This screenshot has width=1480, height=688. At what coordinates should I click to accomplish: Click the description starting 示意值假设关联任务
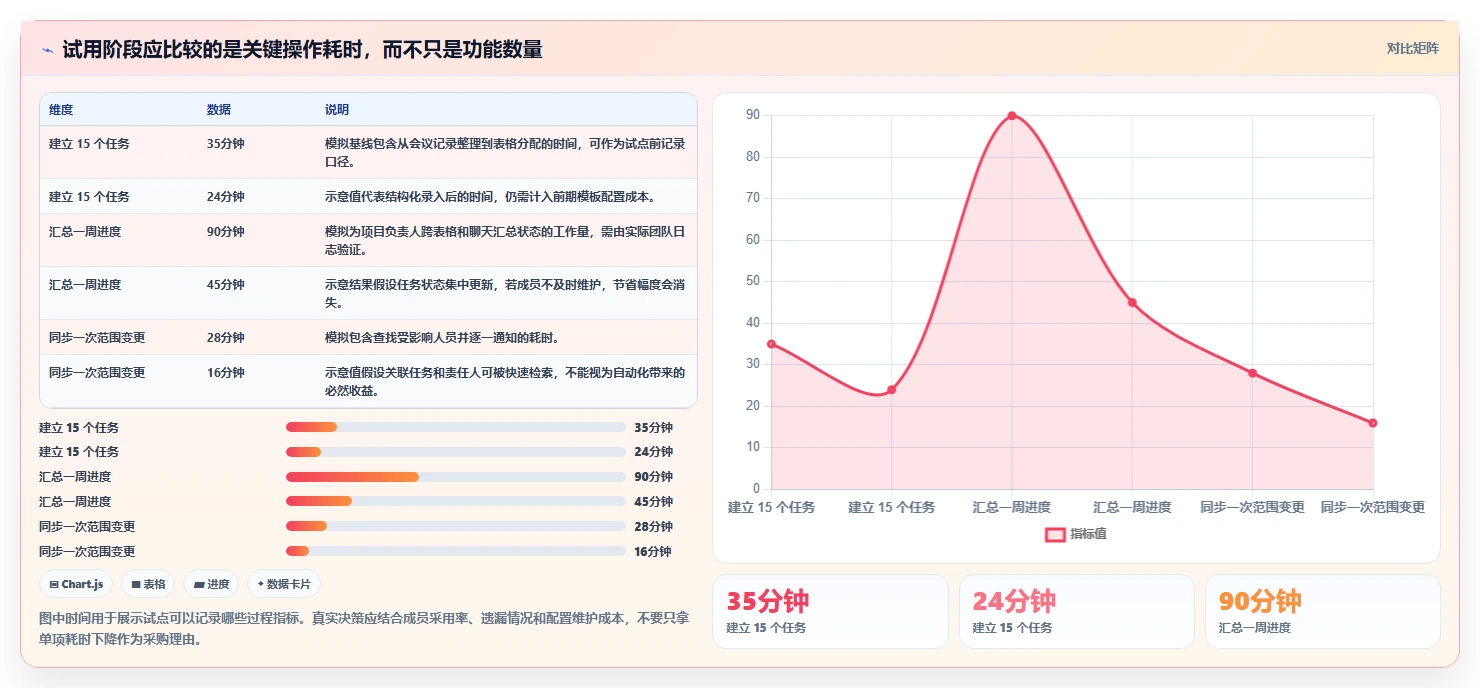tap(505, 382)
